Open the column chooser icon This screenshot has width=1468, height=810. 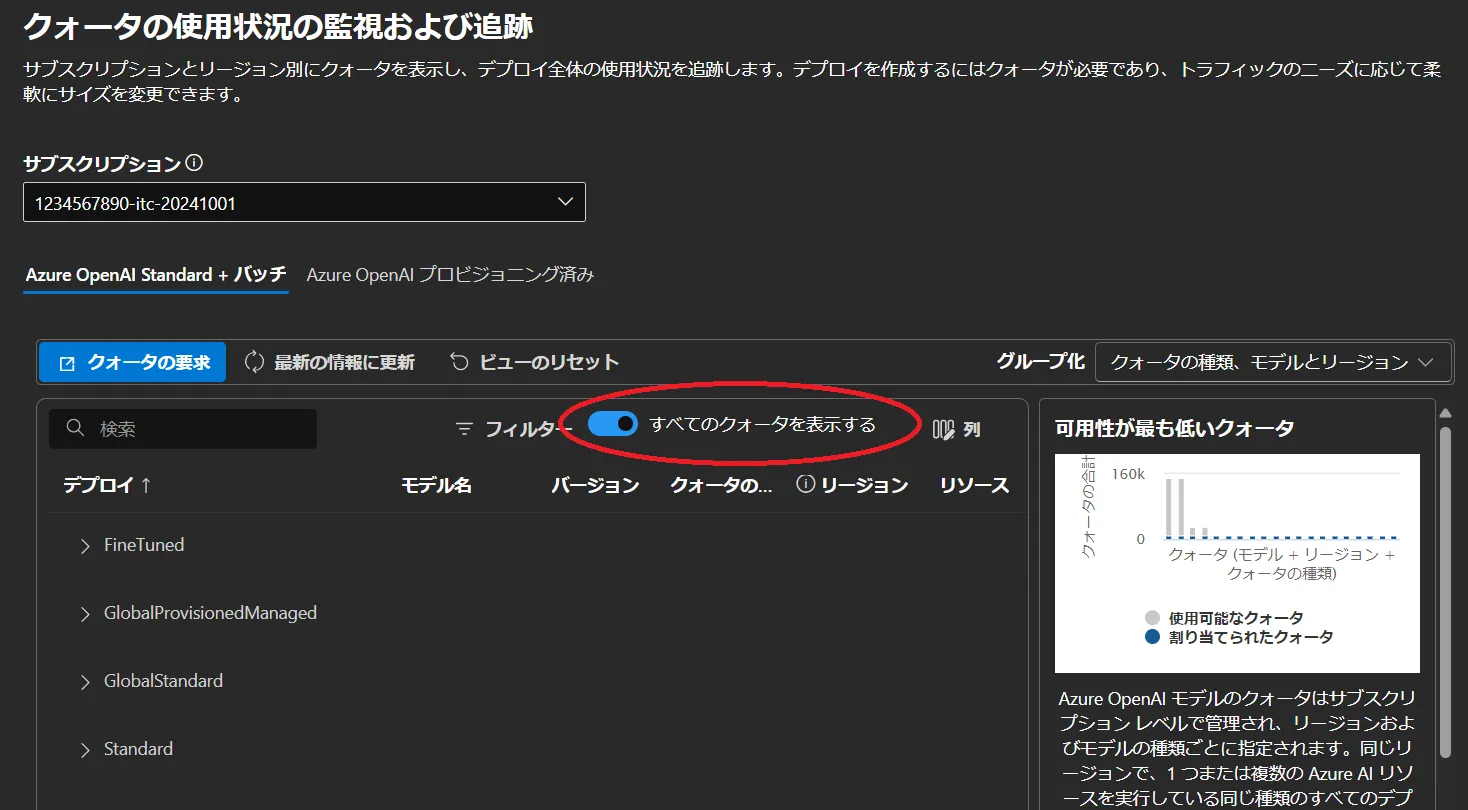[x=944, y=429]
